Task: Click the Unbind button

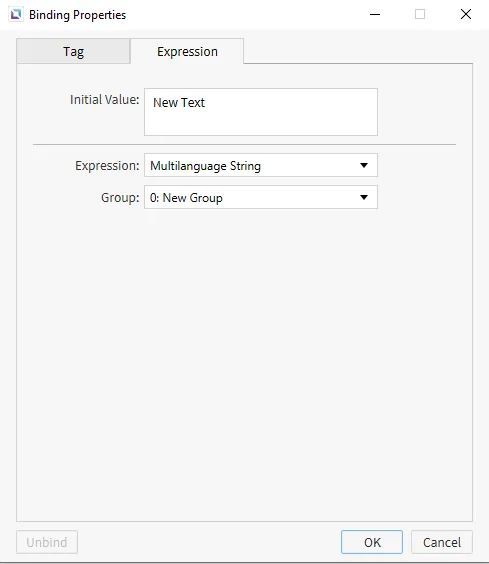Action: [47, 542]
